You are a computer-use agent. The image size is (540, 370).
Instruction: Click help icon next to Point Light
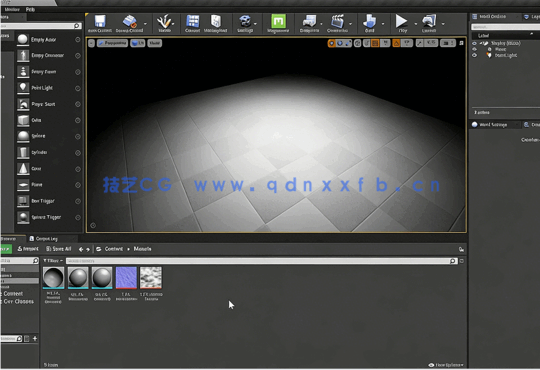tap(78, 88)
